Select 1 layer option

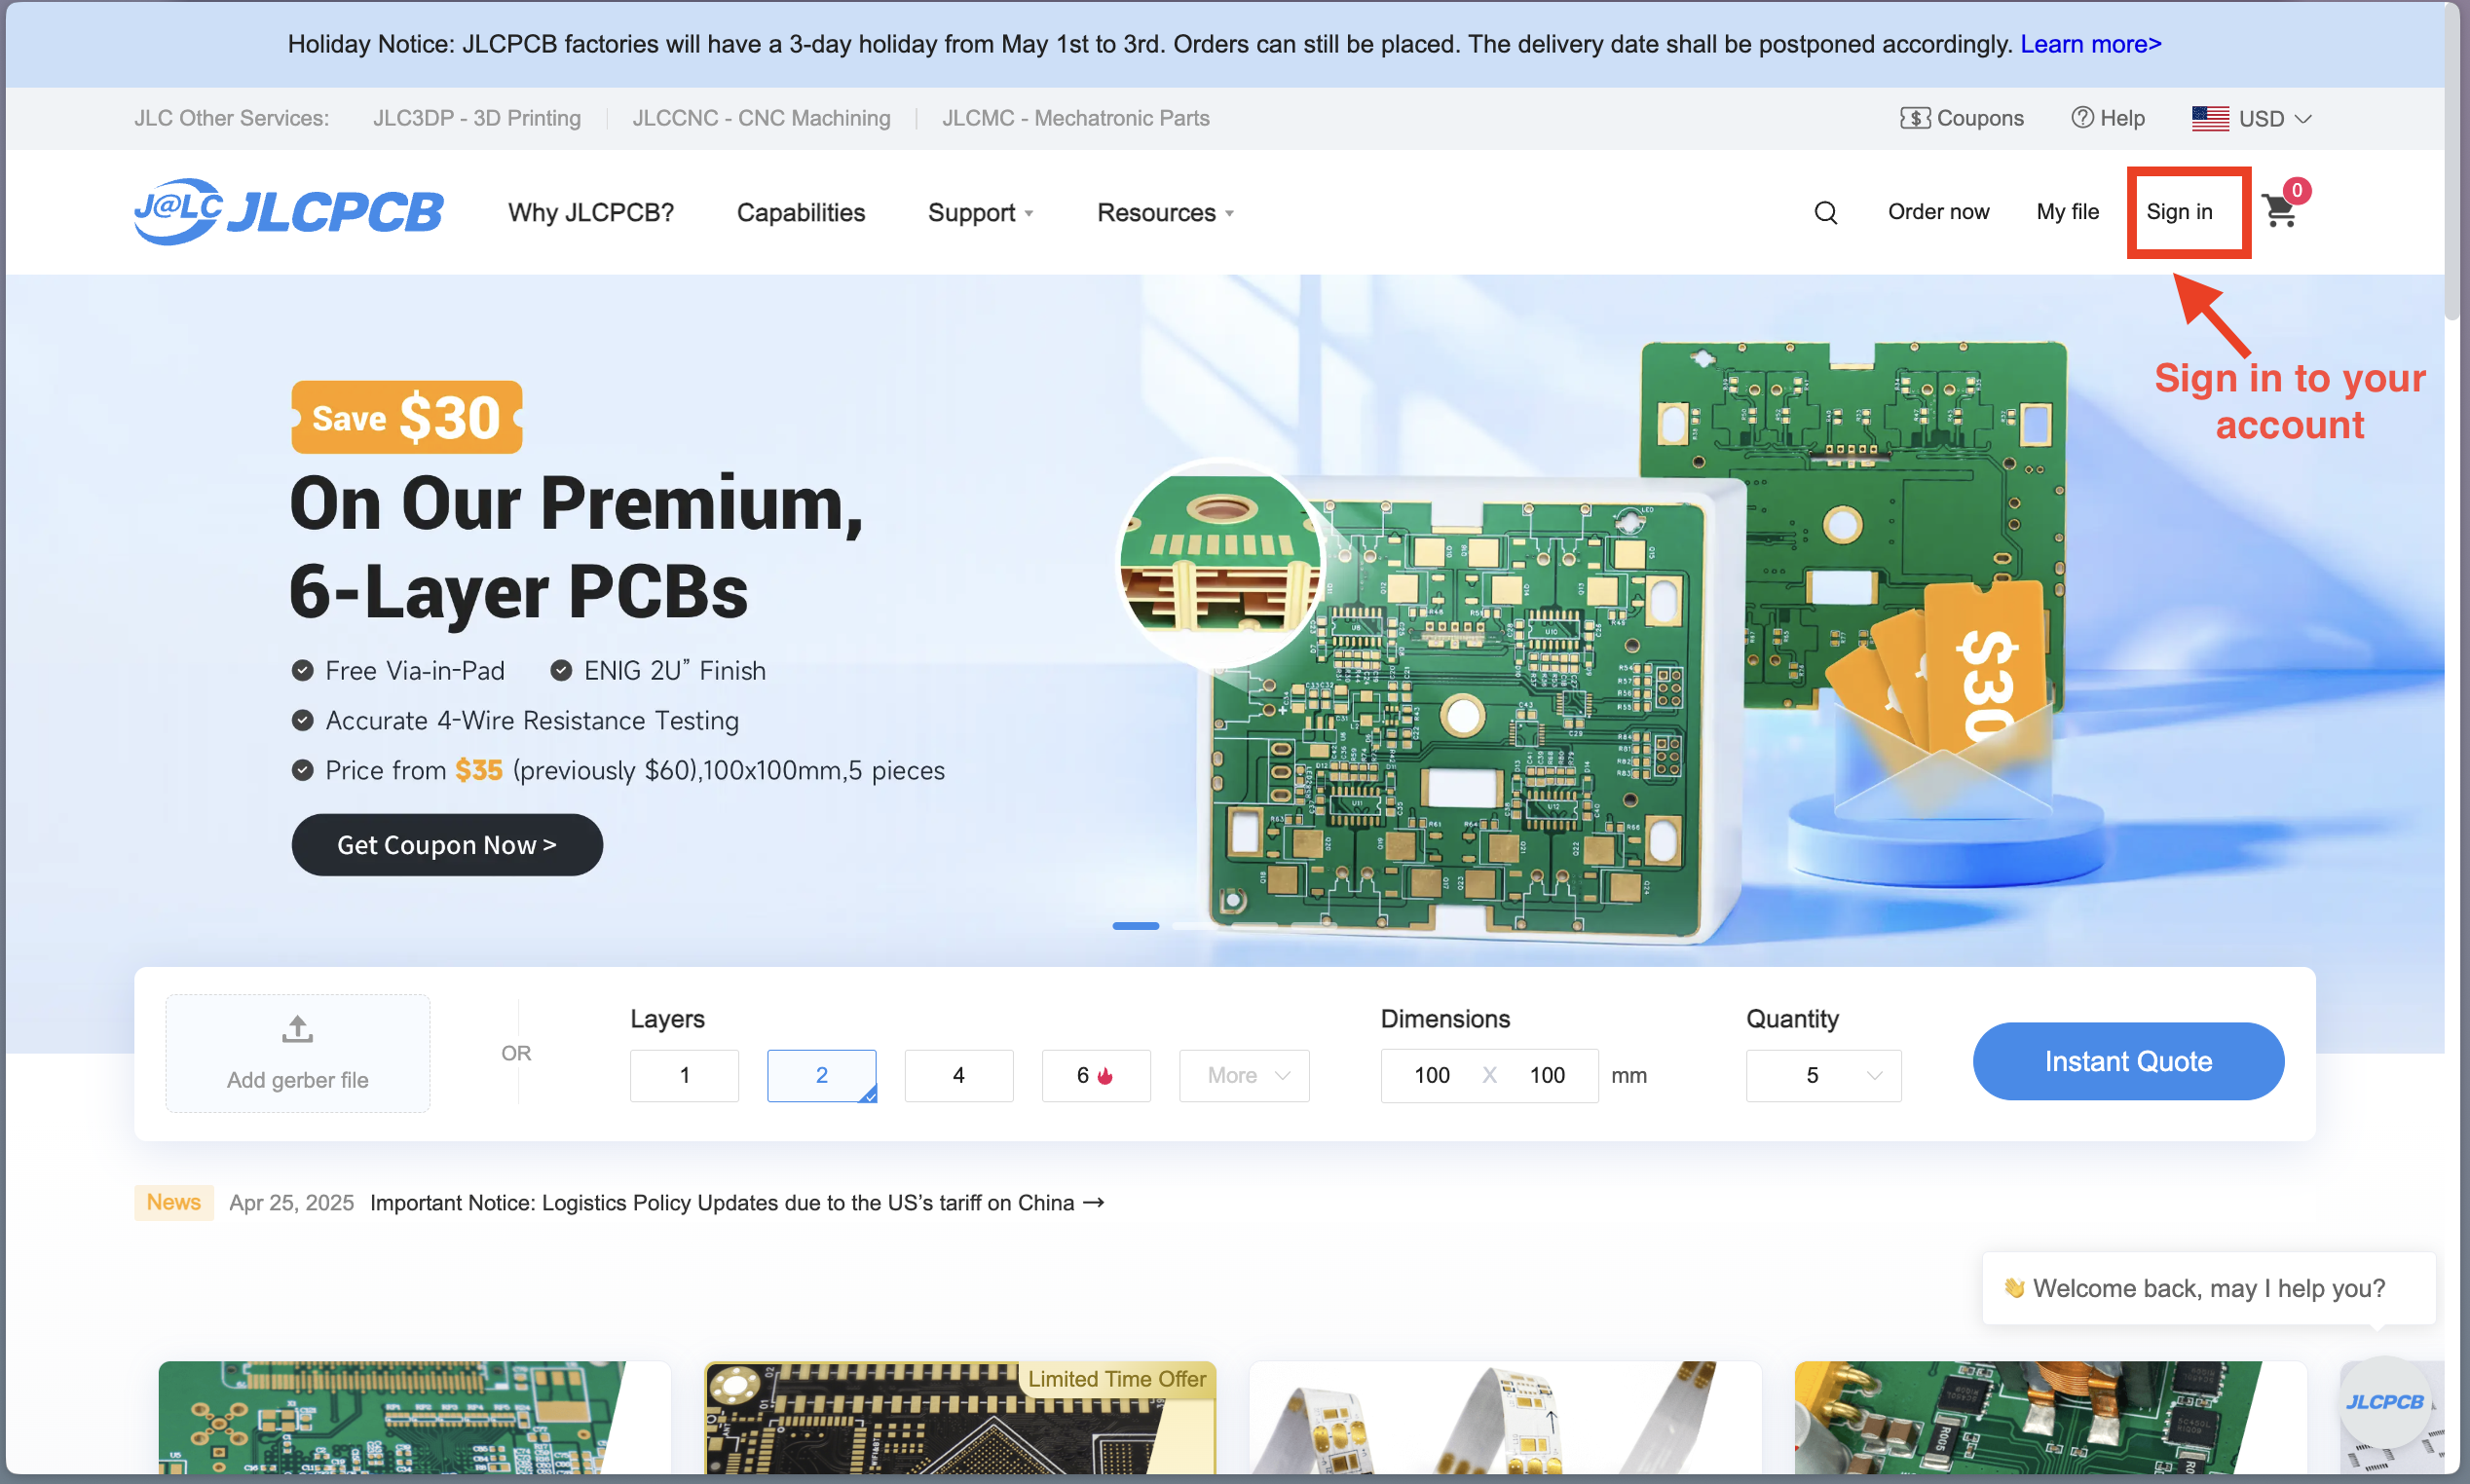point(684,1076)
